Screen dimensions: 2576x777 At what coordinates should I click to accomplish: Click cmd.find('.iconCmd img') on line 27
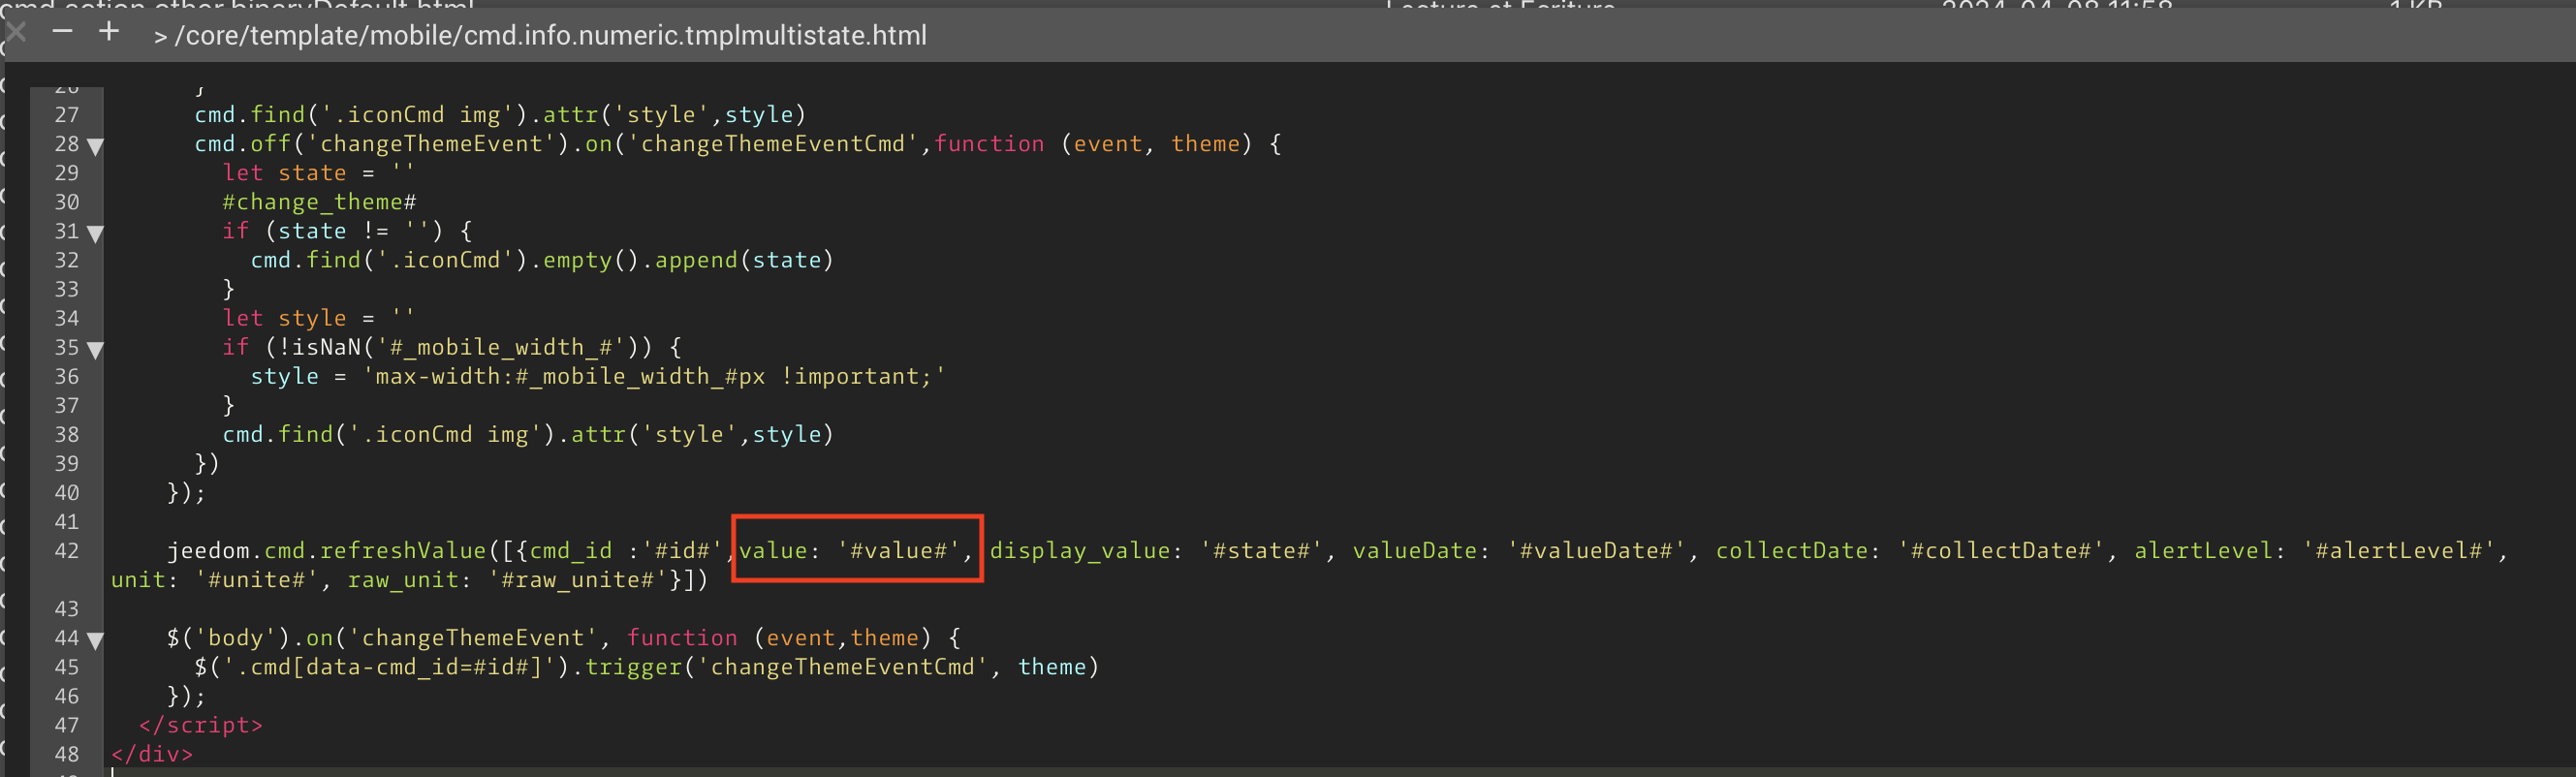[361, 115]
